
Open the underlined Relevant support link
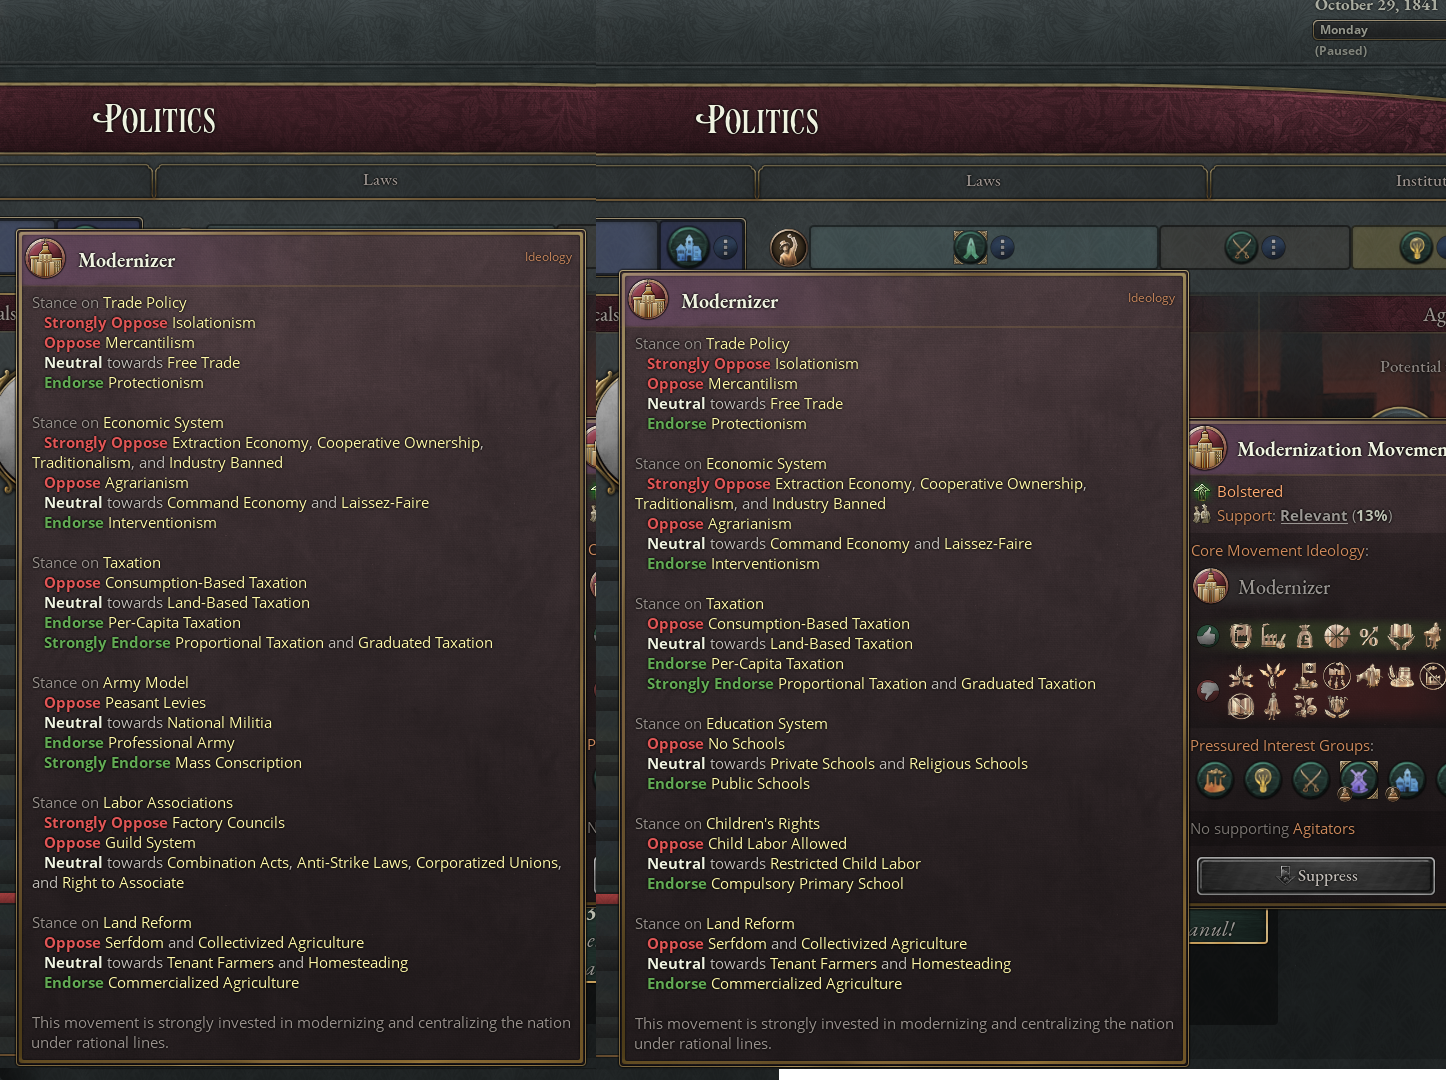tap(1313, 516)
